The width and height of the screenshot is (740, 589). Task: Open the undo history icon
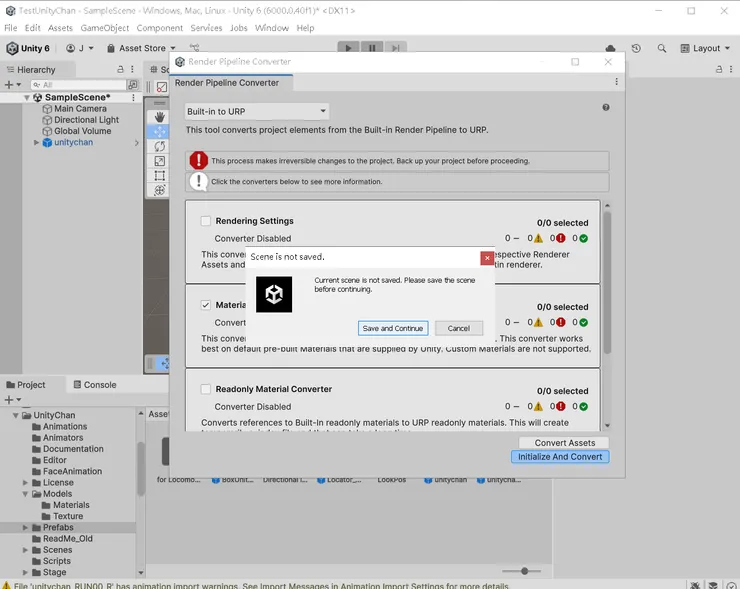coord(636,48)
